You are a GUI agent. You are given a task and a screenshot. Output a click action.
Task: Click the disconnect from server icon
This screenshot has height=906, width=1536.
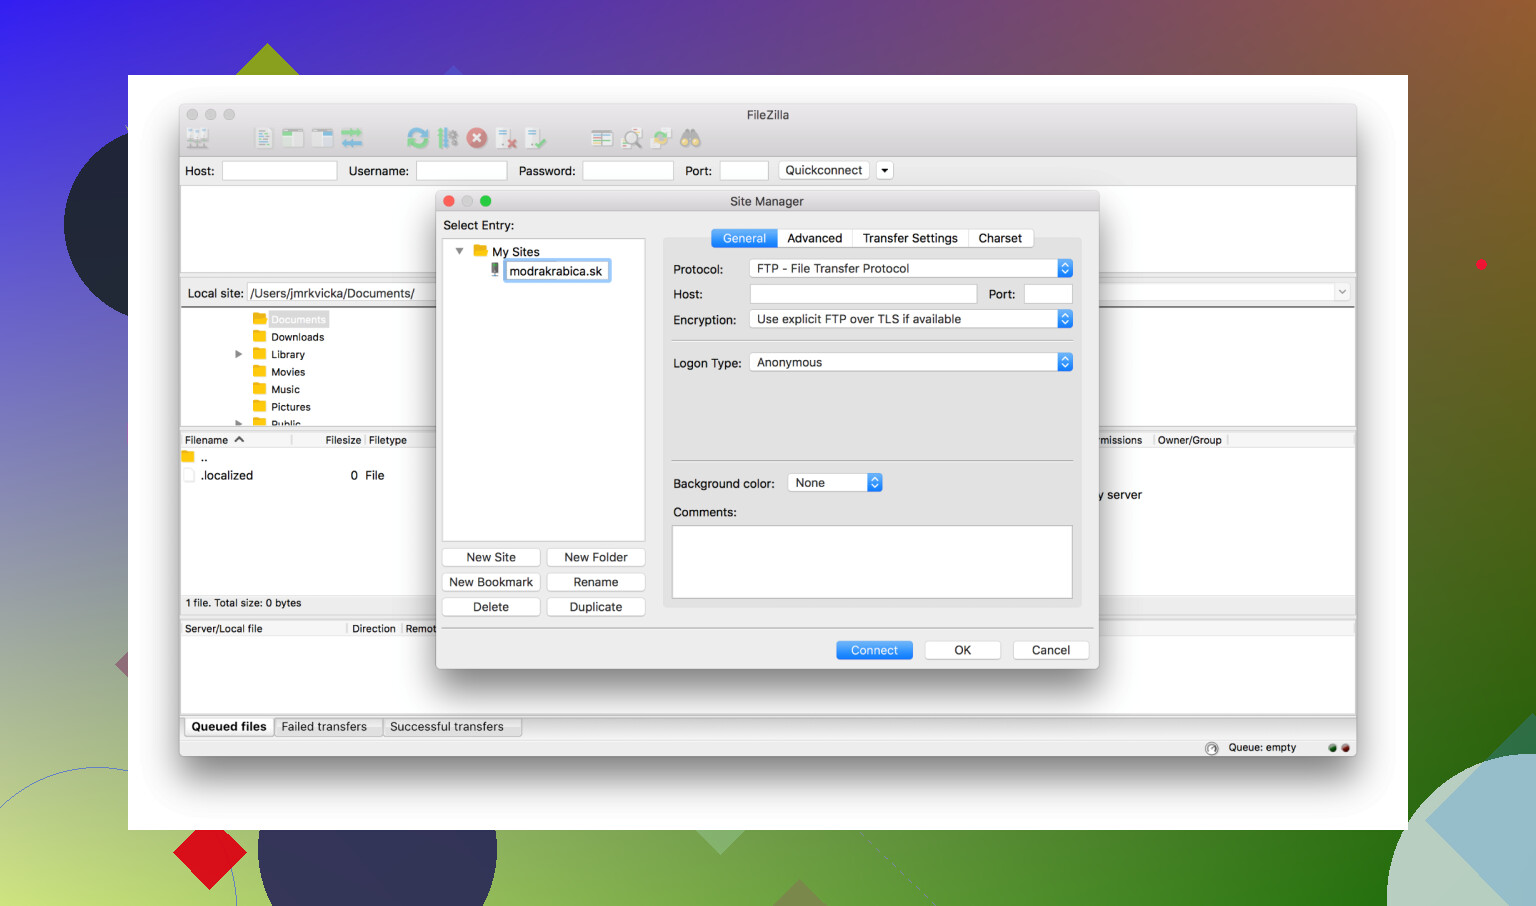pyautogui.click(x=507, y=139)
